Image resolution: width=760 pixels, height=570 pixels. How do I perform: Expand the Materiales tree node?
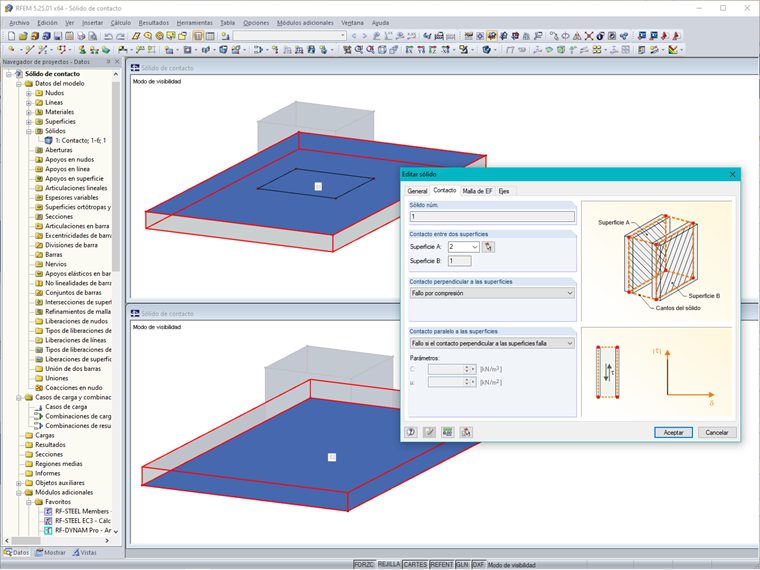click(29, 112)
